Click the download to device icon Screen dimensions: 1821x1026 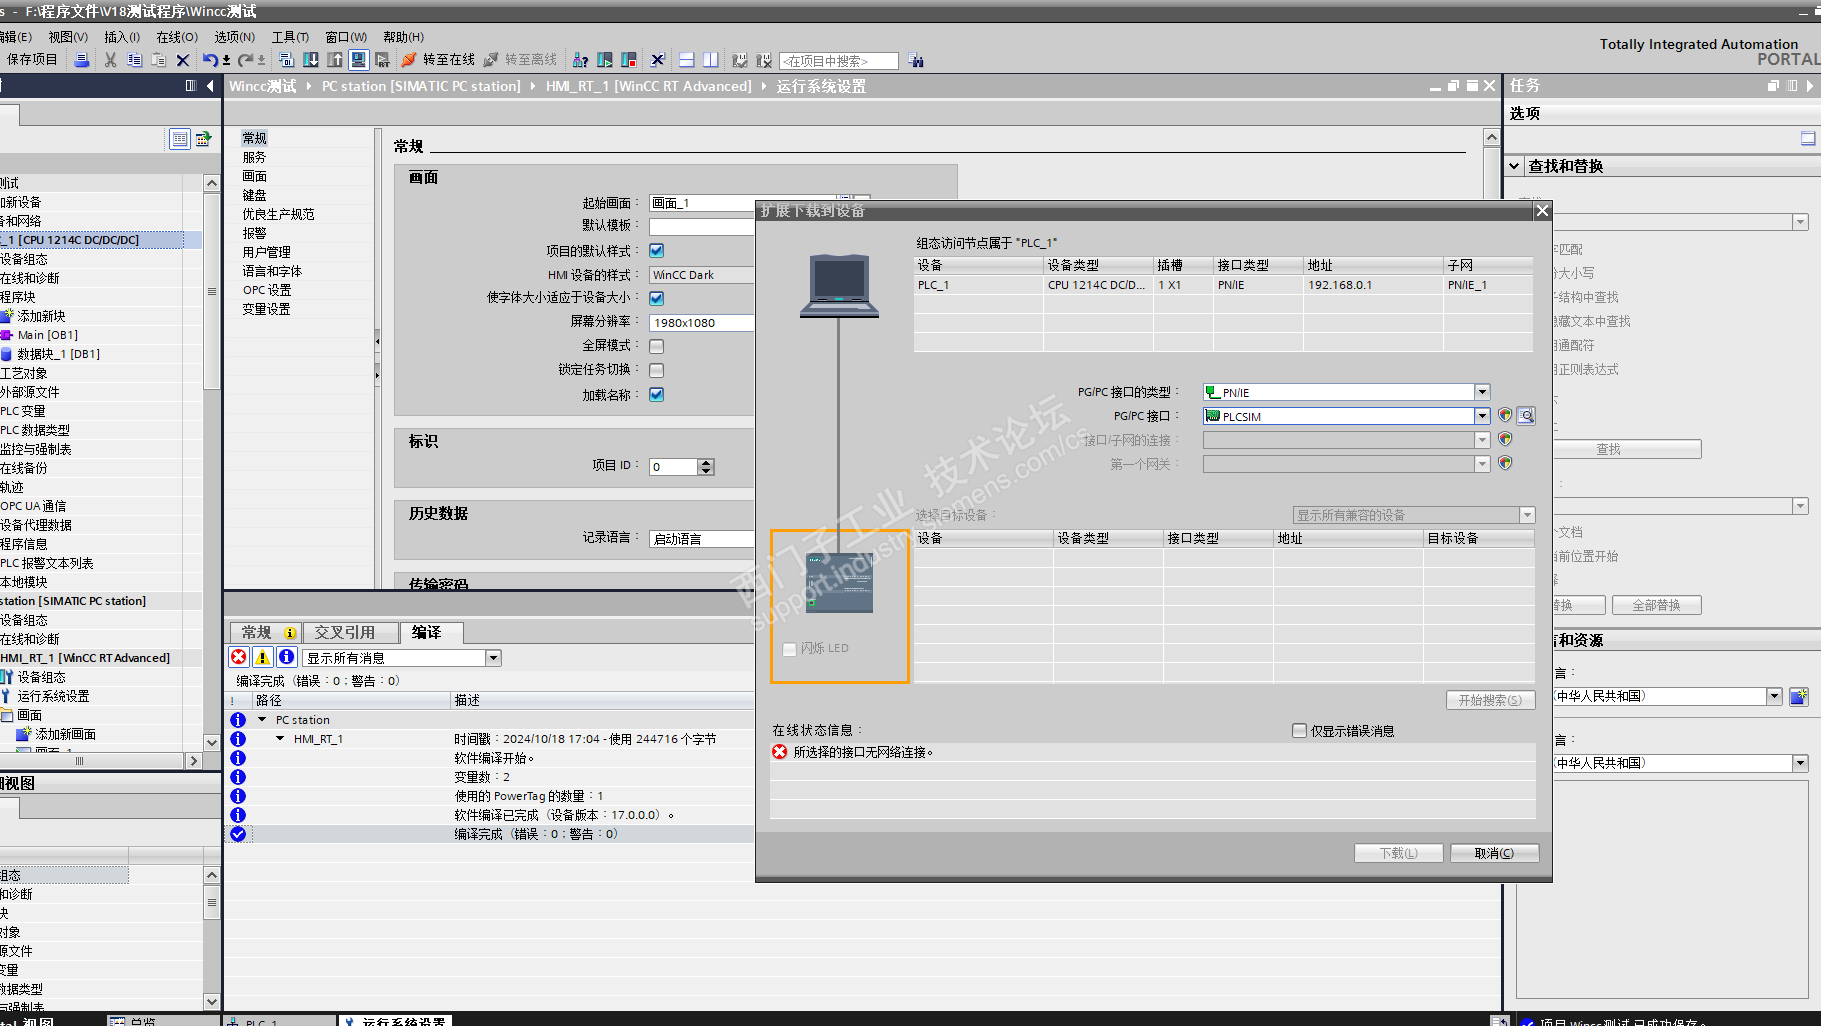(x=311, y=60)
